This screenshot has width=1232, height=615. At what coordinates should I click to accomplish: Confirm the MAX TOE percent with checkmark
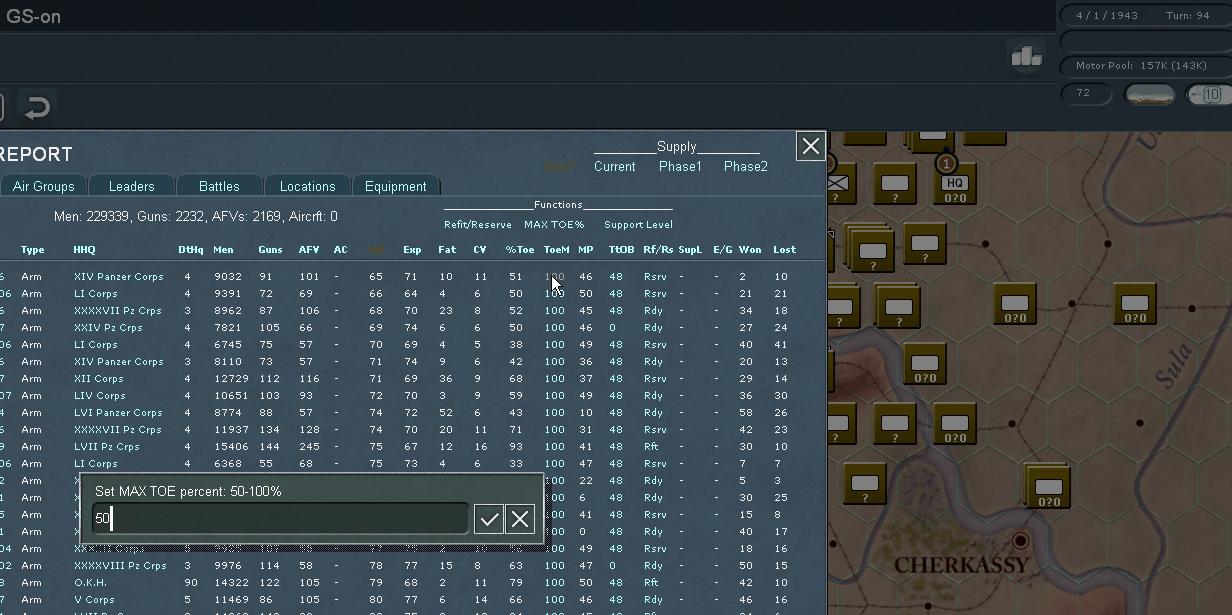click(x=489, y=519)
